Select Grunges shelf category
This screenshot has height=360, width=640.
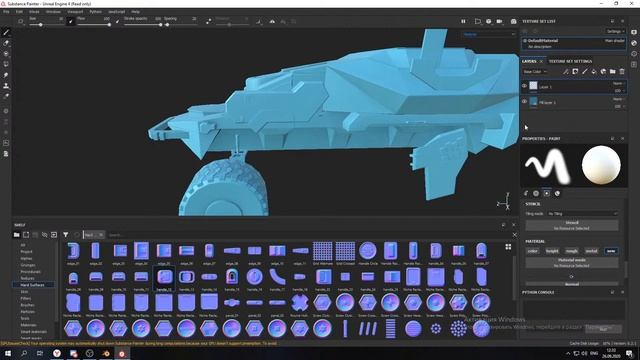pos(28,265)
